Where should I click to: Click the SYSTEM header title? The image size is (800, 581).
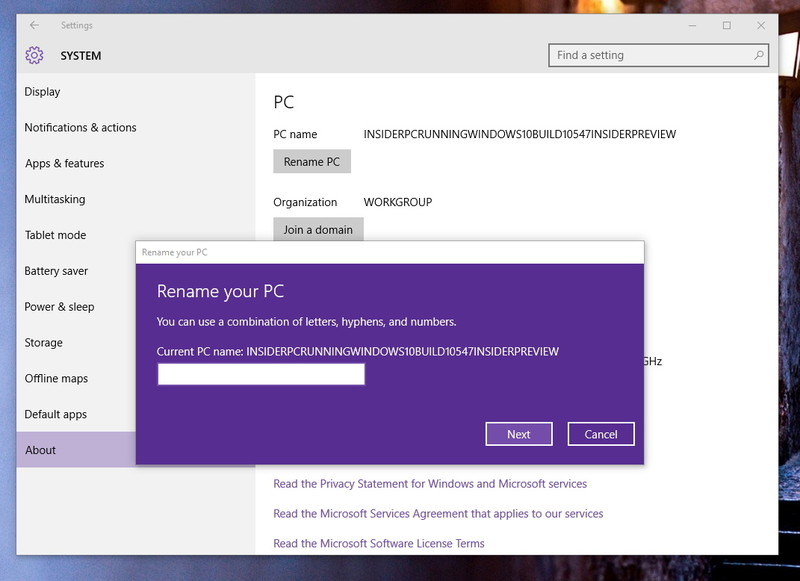(x=81, y=56)
